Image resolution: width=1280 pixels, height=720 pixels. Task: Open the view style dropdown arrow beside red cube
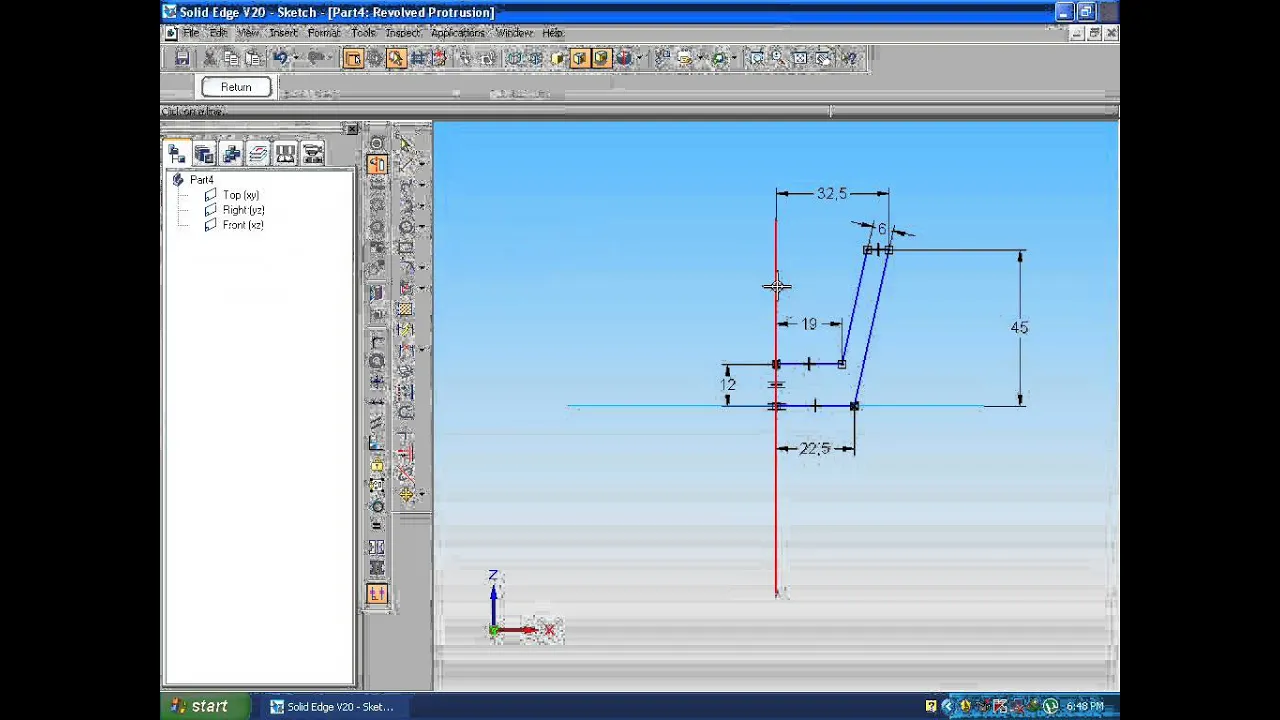coord(639,59)
